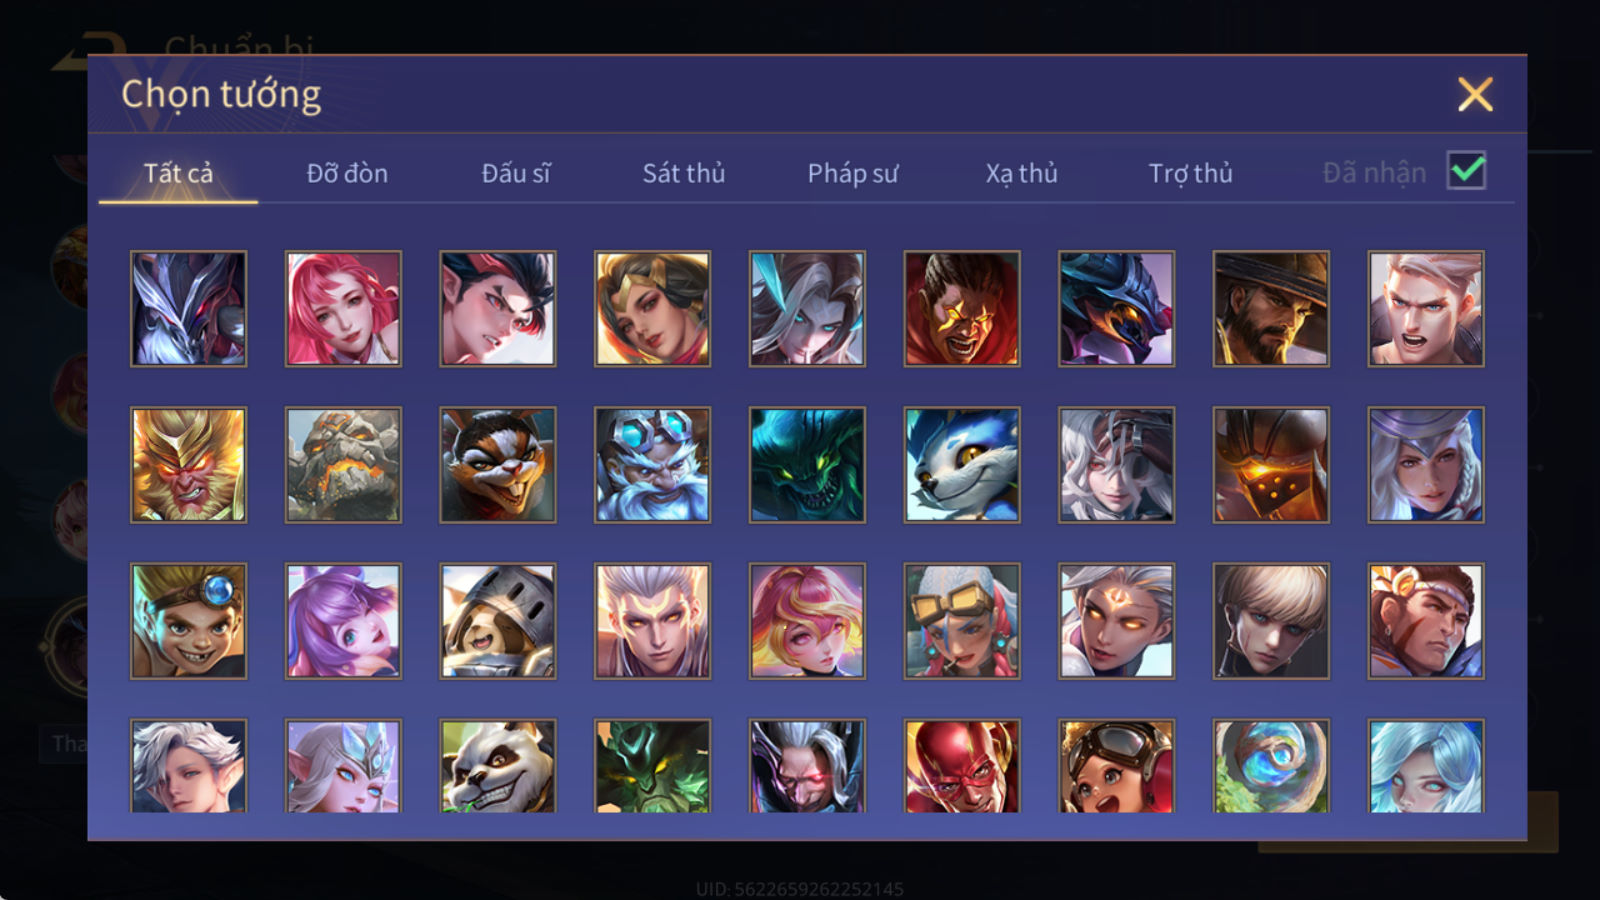The image size is (1600, 900).
Task: Select the bearded cowboy hat hero
Action: pos(1271,308)
